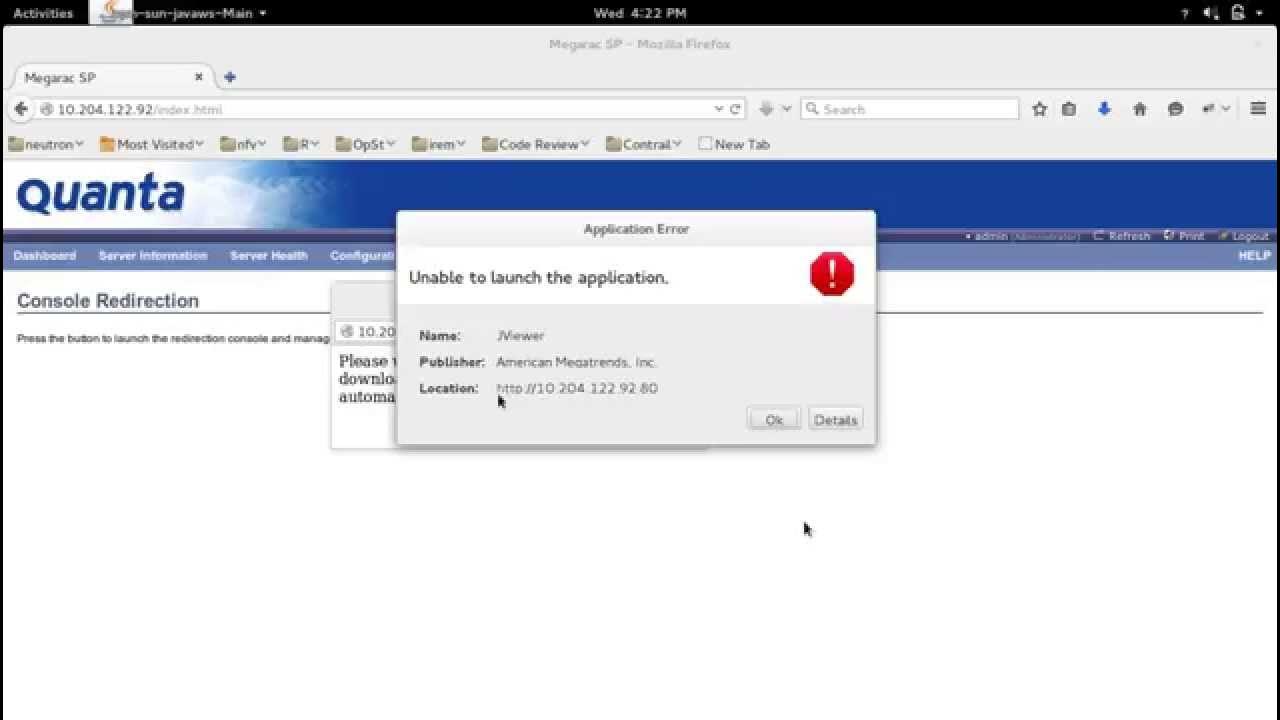Open downloads with the blue arrow icon
The width and height of the screenshot is (1280, 720).
tap(1104, 109)
